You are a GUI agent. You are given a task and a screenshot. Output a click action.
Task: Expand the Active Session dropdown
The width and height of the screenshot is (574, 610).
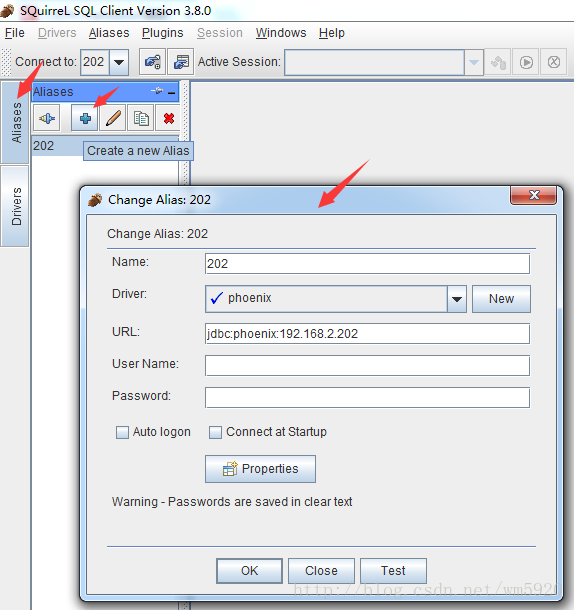(x=474, y=62)
